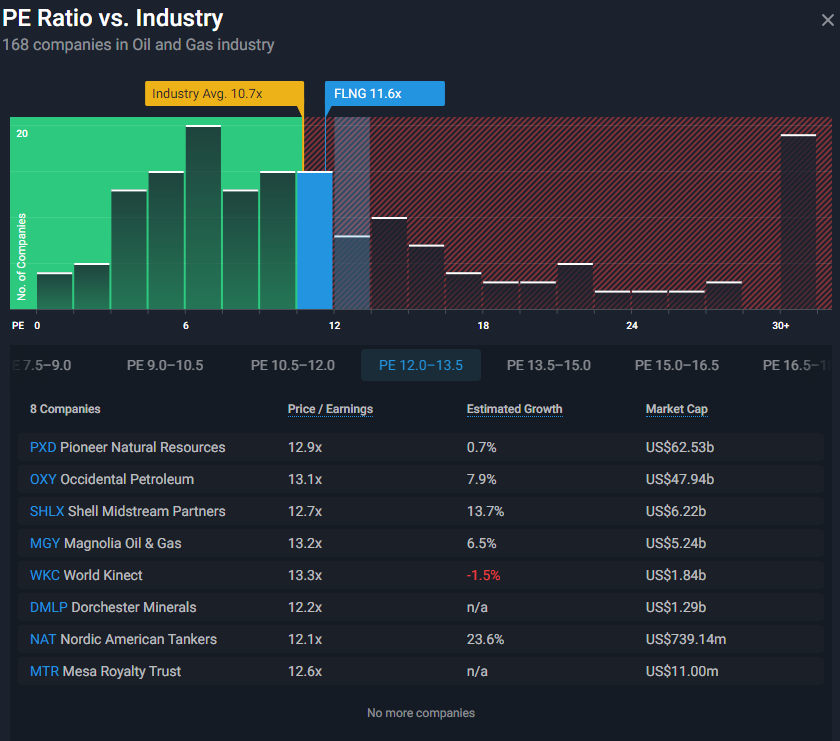Image resolution: width=840 pixels, height=741 pixels.
Task: Click the 13.1x Price / Earnings value
Action: coord(305,480)
